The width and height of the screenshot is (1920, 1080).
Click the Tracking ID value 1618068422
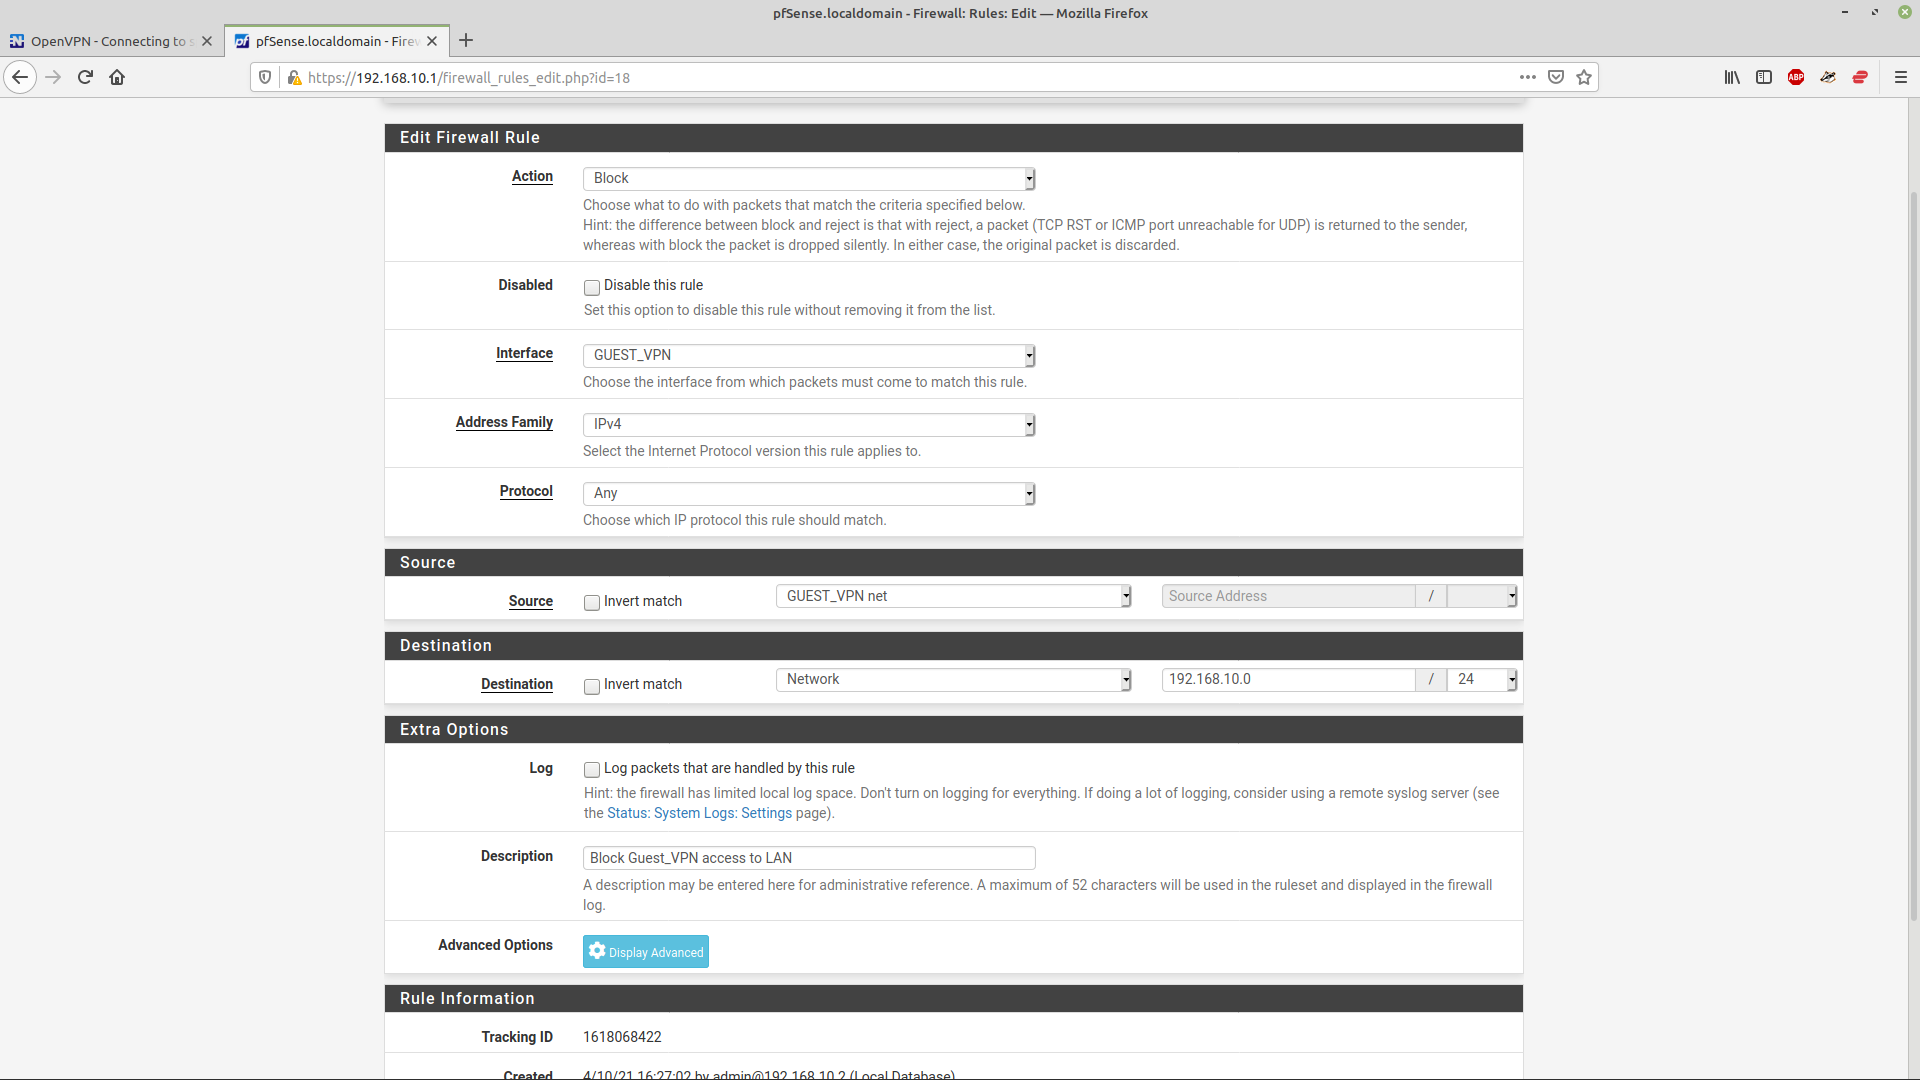622,1037
